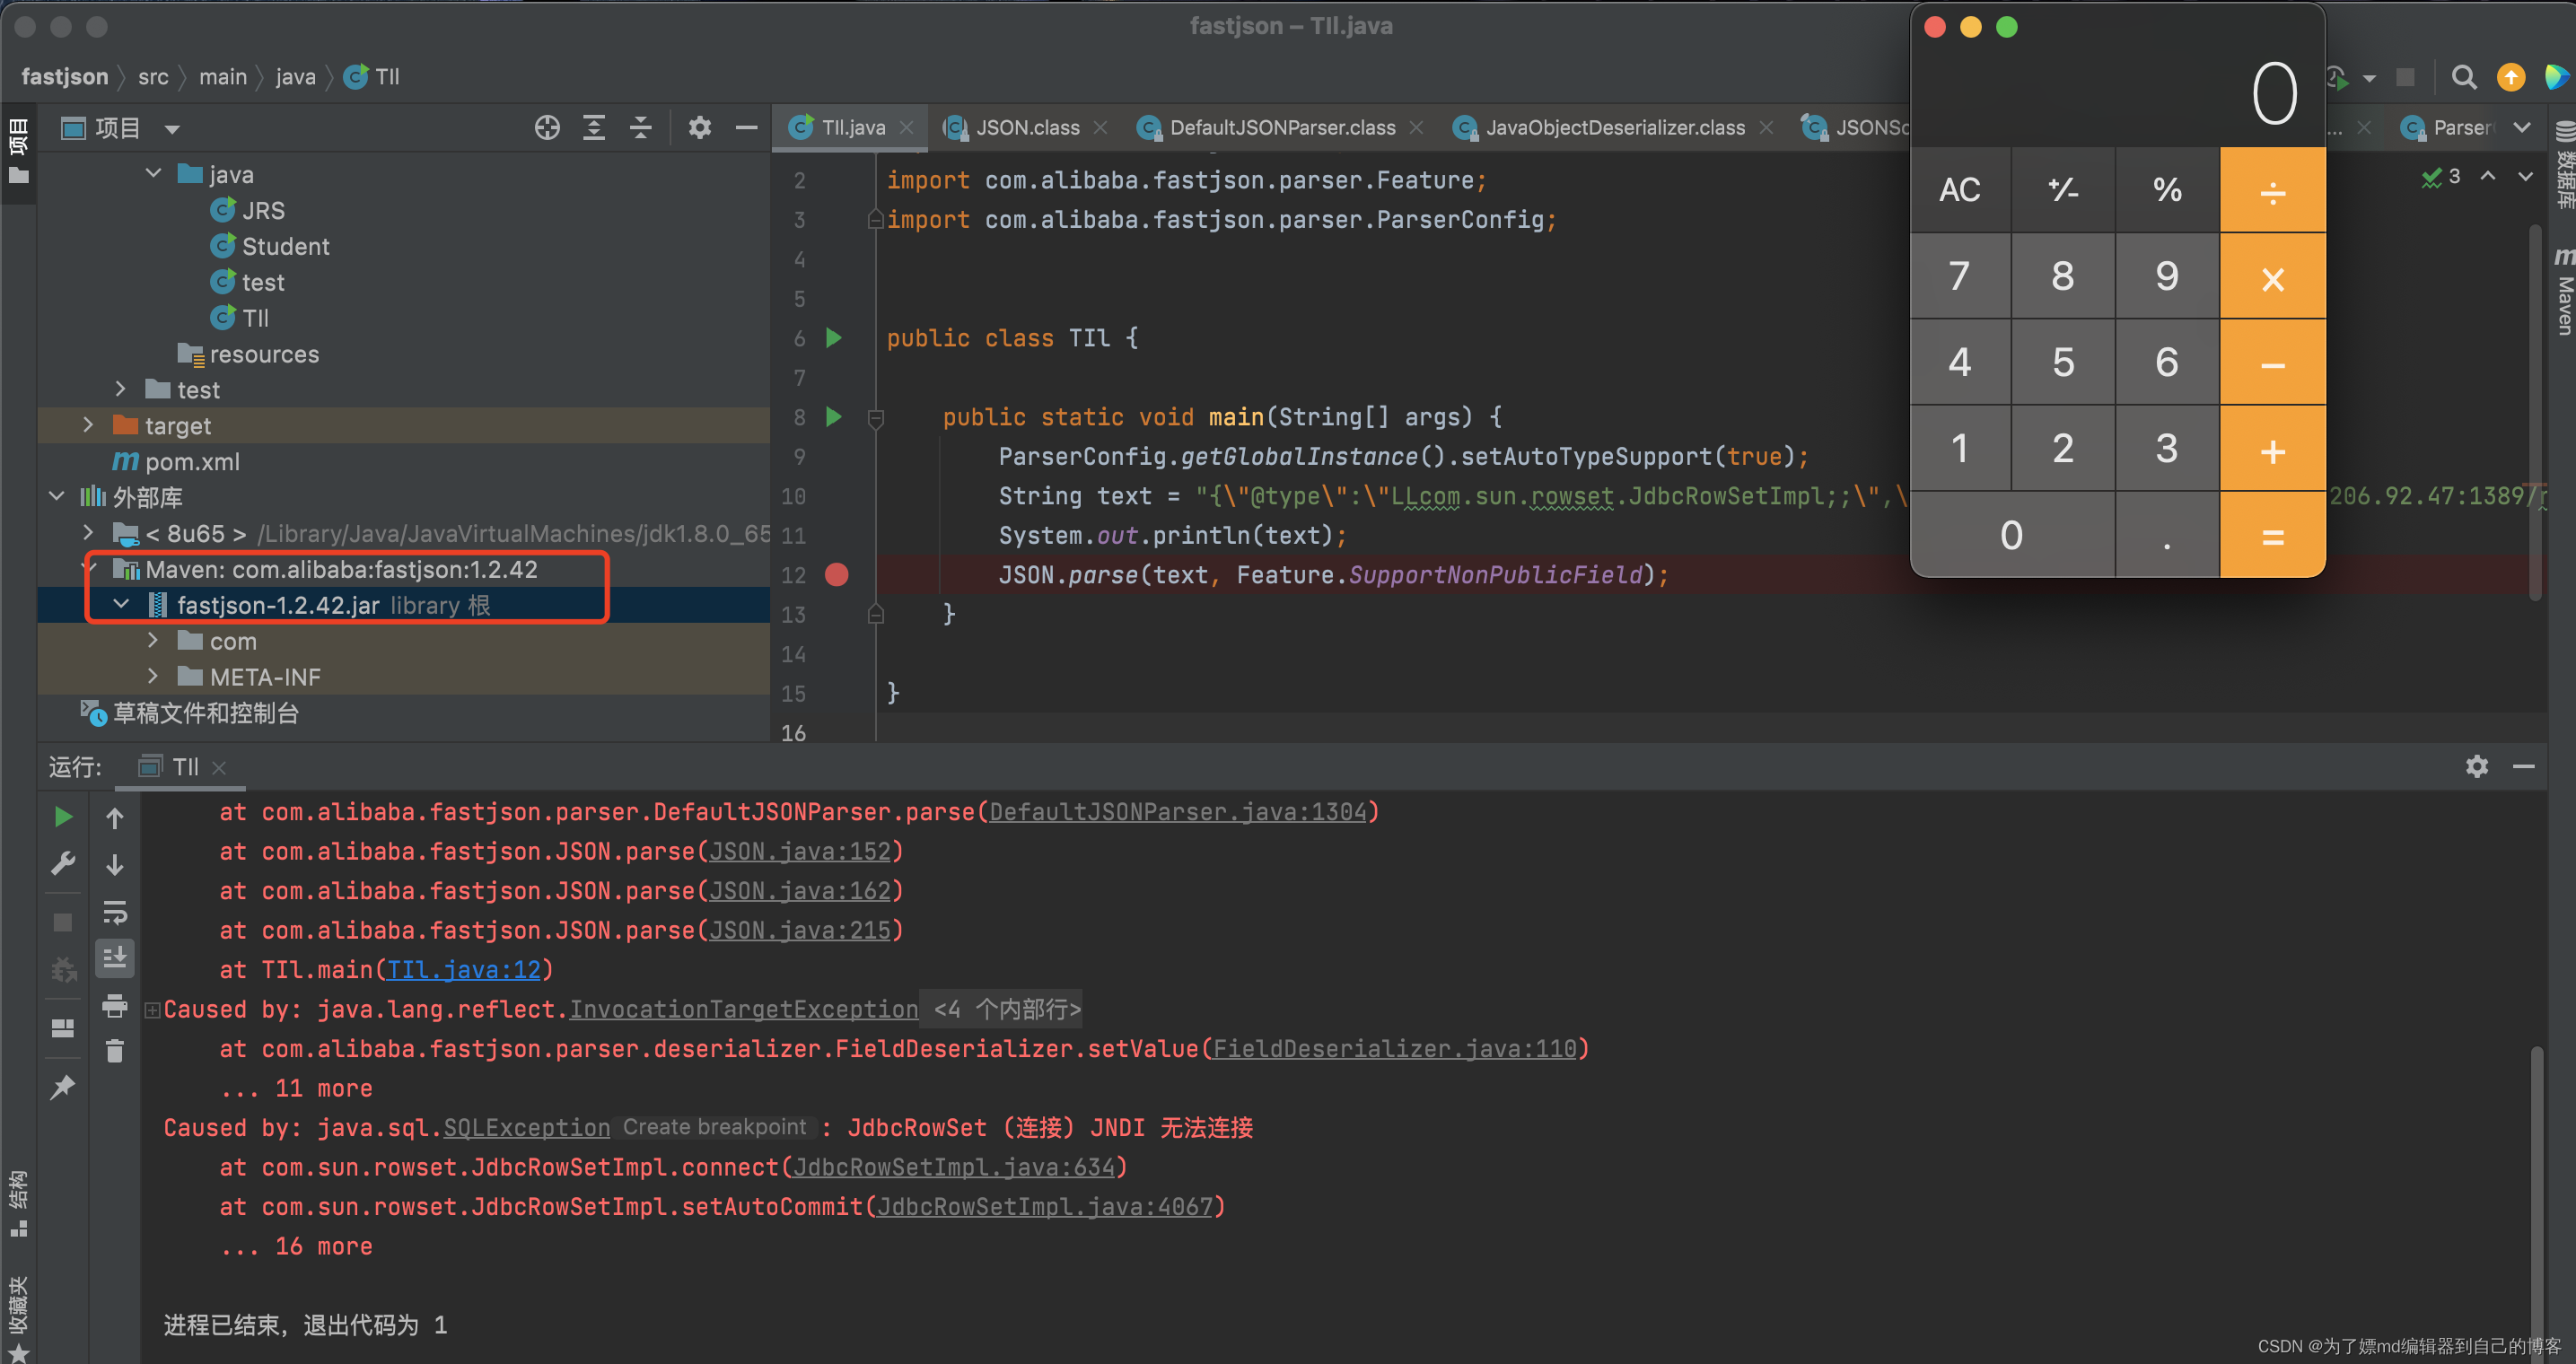Expand the test folder node
Image resolution: width=2576 pixels, height=1364 pixels.
[x=121, y=389]
